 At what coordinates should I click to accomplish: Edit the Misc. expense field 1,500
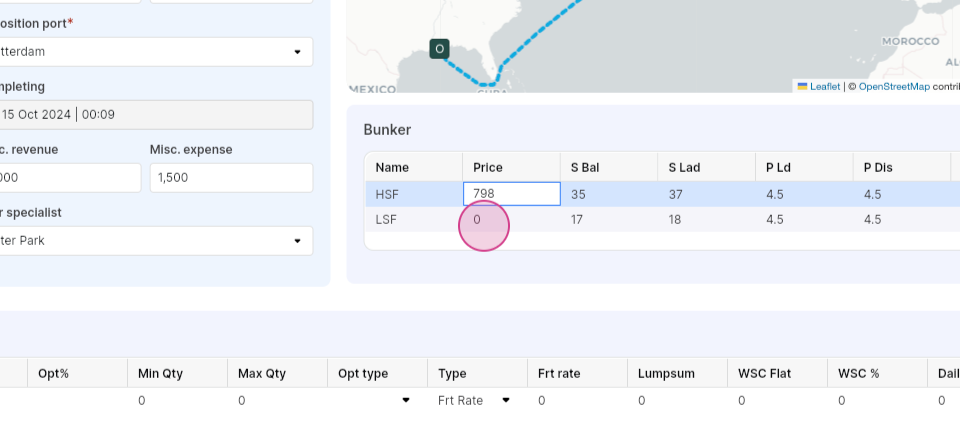coord(231,178)
